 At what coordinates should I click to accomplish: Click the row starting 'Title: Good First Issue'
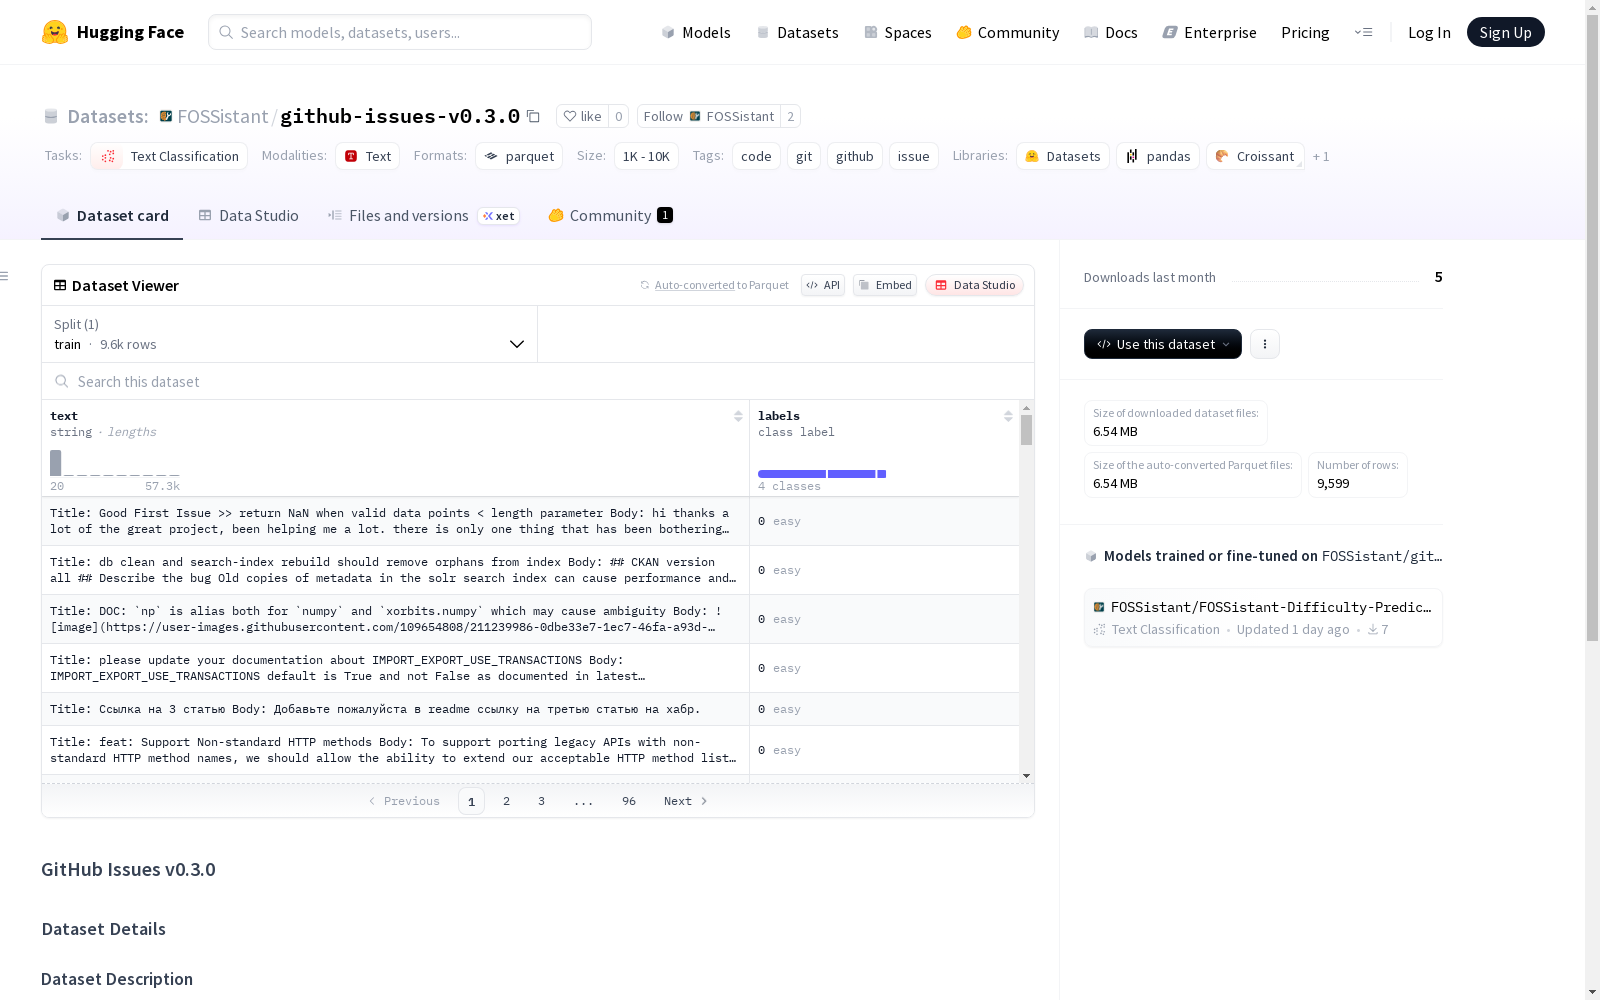click(530, 521)
